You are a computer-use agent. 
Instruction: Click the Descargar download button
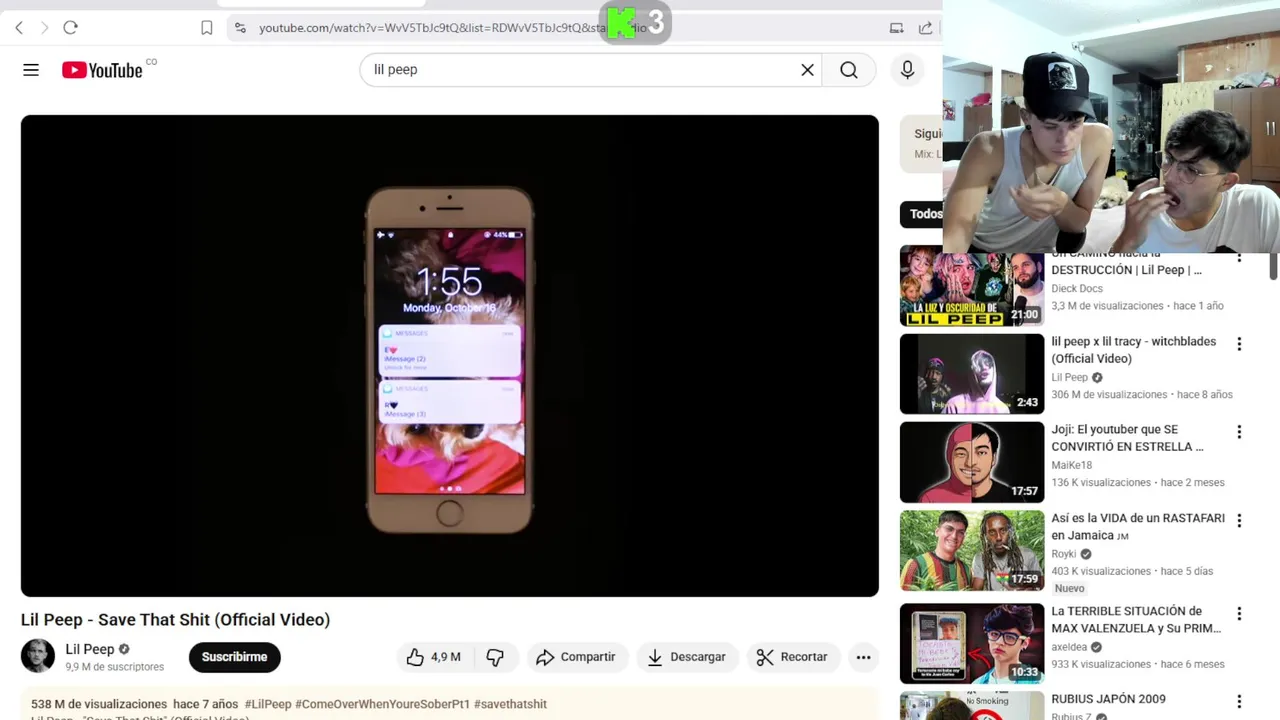coord(686,657)
